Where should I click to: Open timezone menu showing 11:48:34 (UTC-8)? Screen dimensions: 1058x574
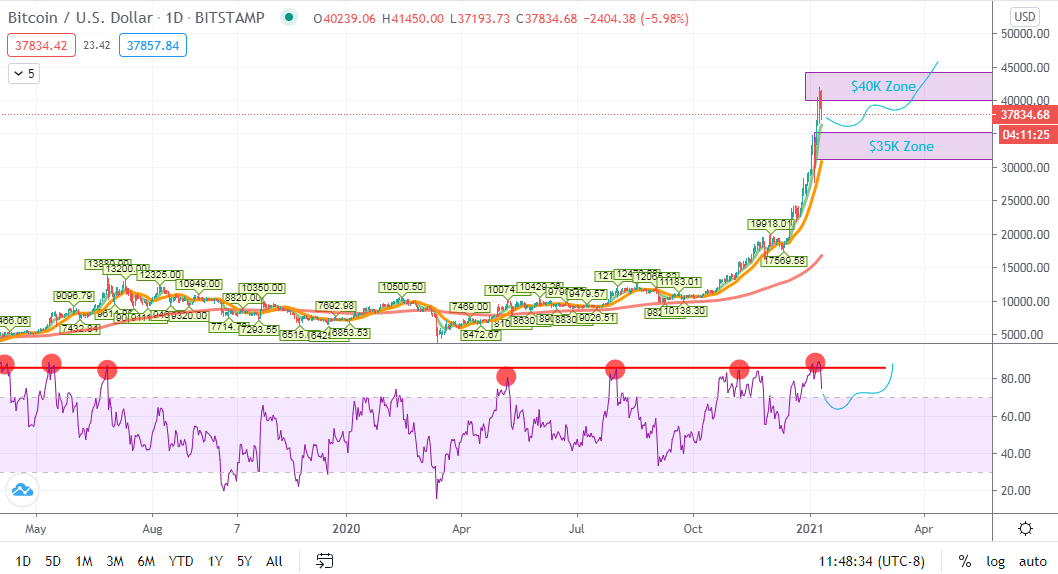872,561
